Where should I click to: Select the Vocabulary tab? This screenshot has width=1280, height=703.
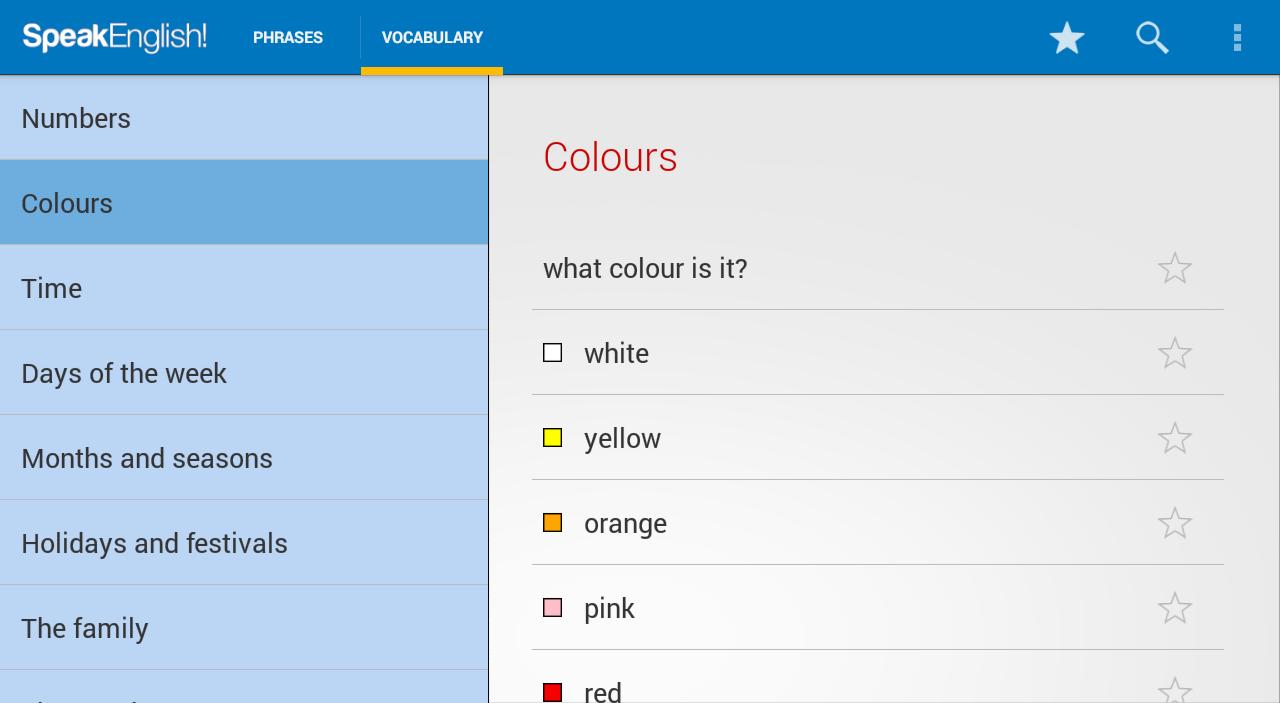pyautogui.click(x=432, y=38)
